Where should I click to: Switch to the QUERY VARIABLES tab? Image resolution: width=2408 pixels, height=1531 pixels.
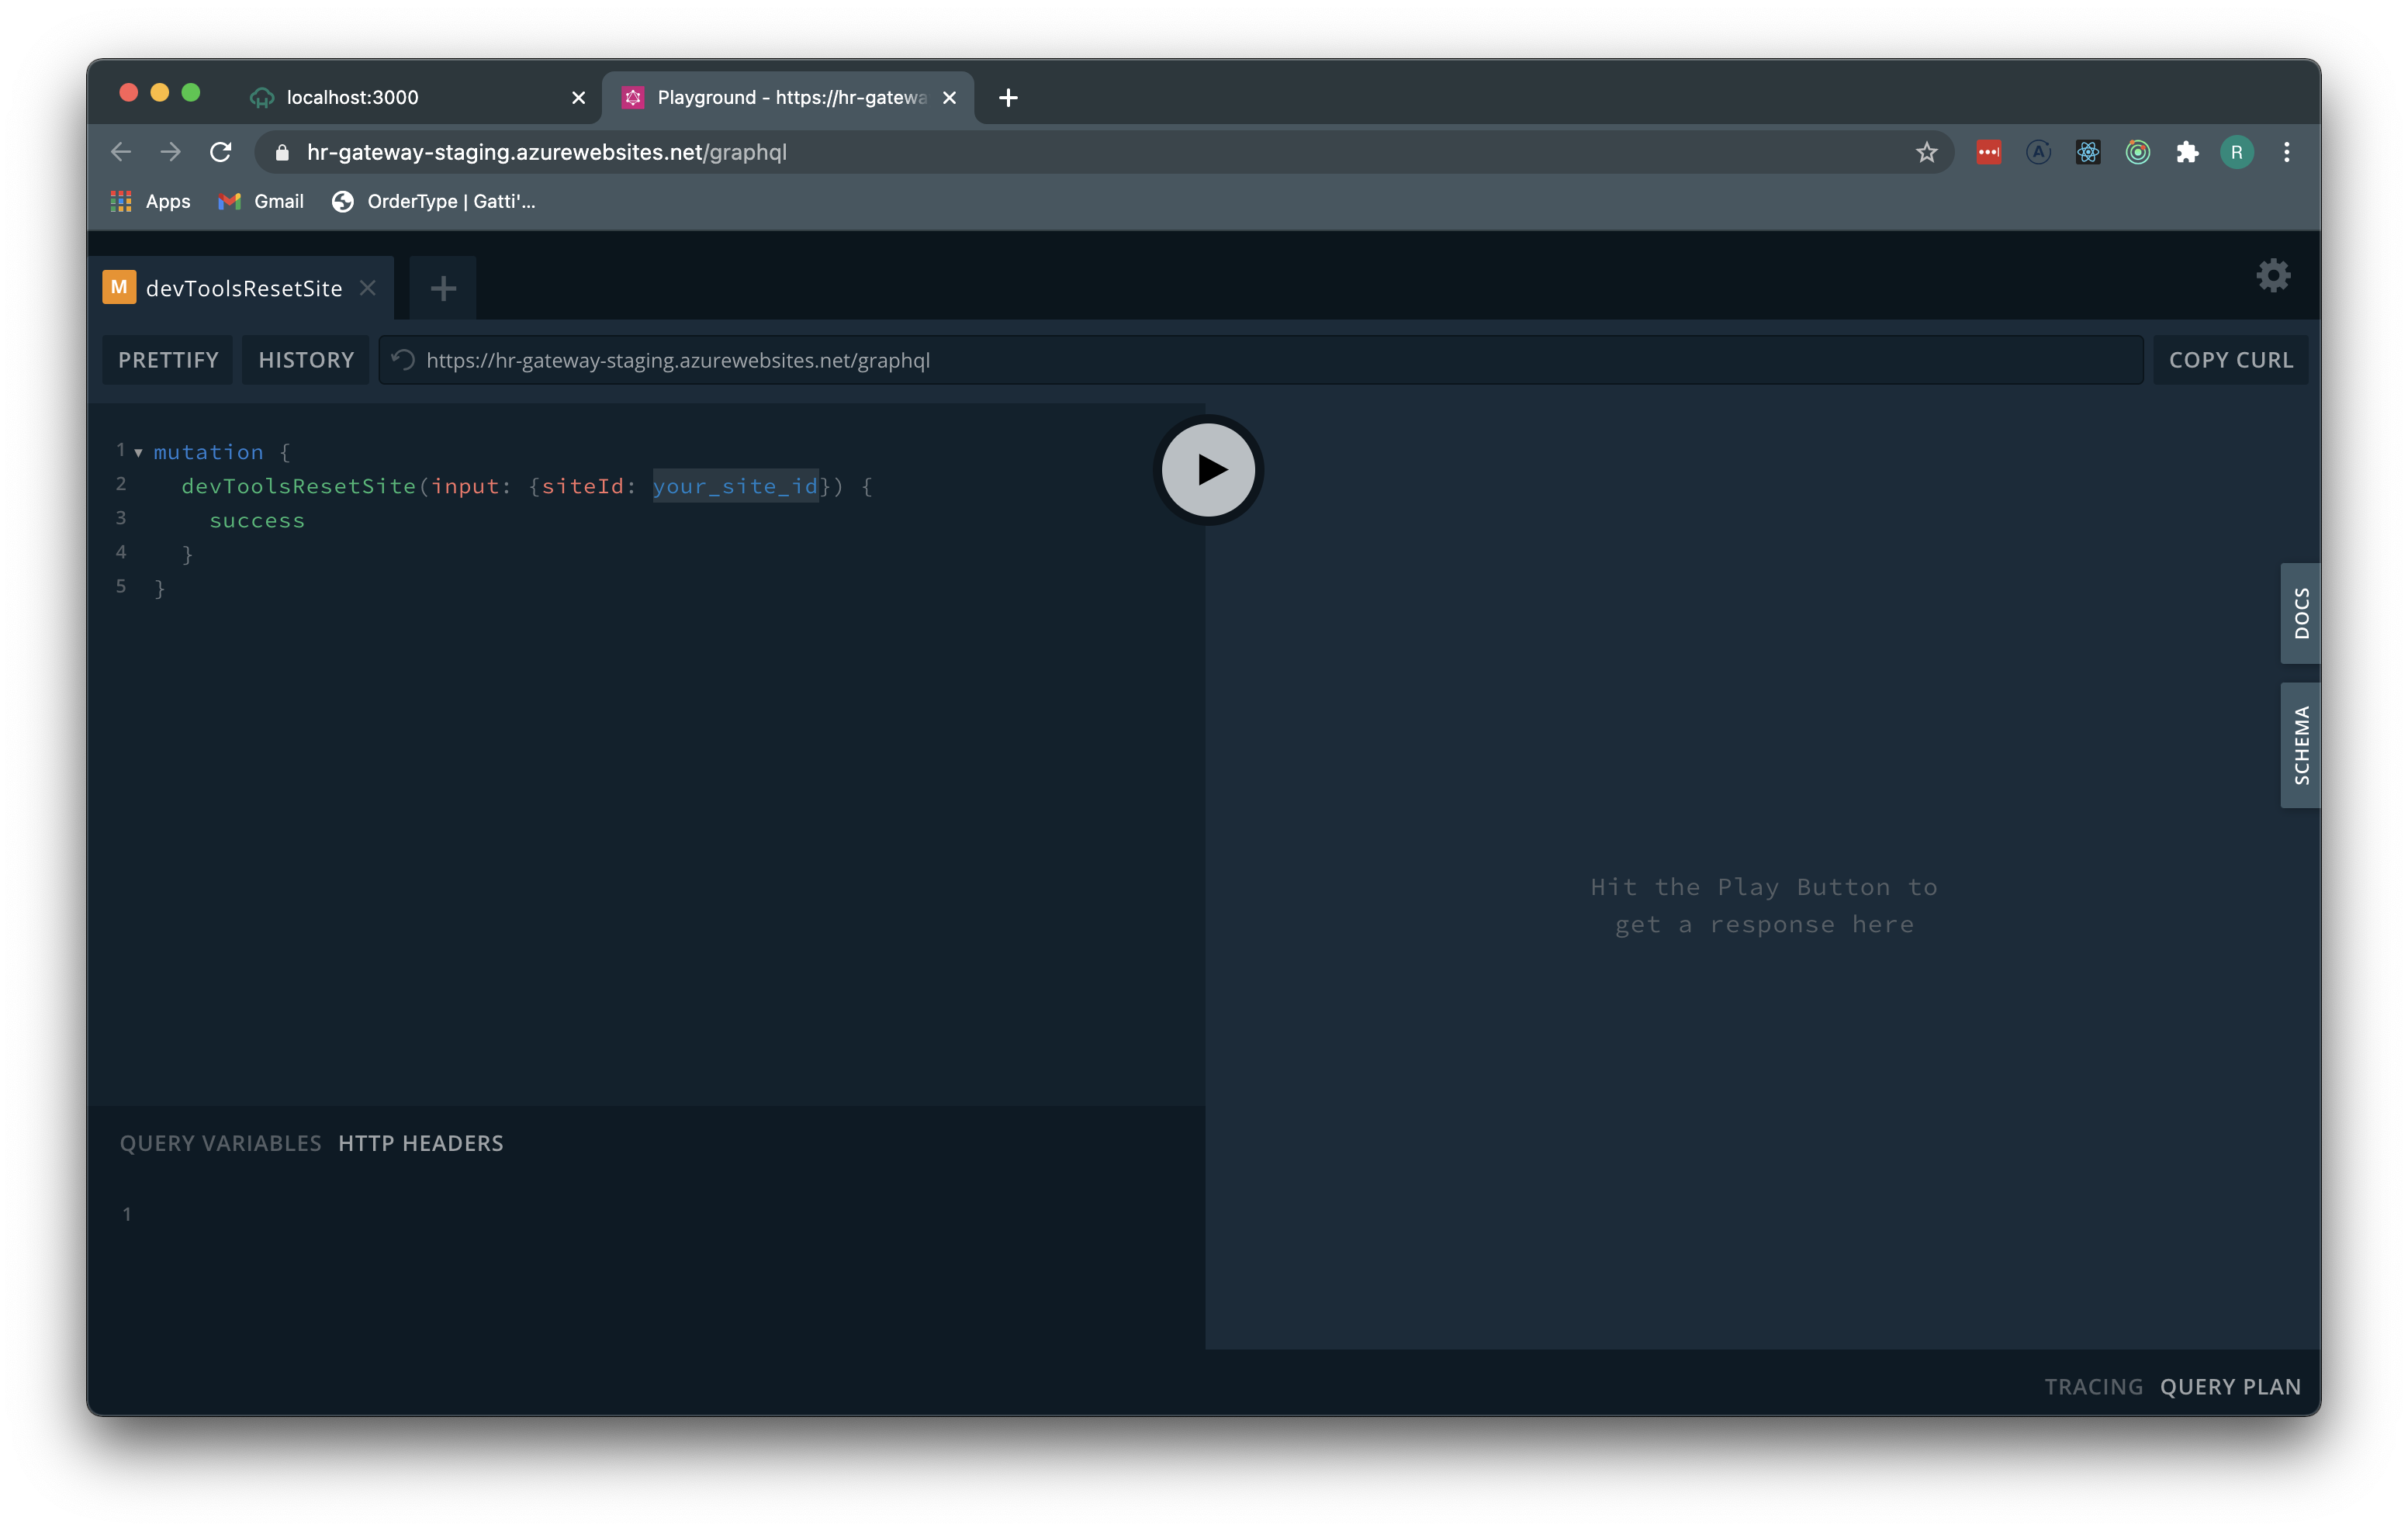click(220, 1143)
